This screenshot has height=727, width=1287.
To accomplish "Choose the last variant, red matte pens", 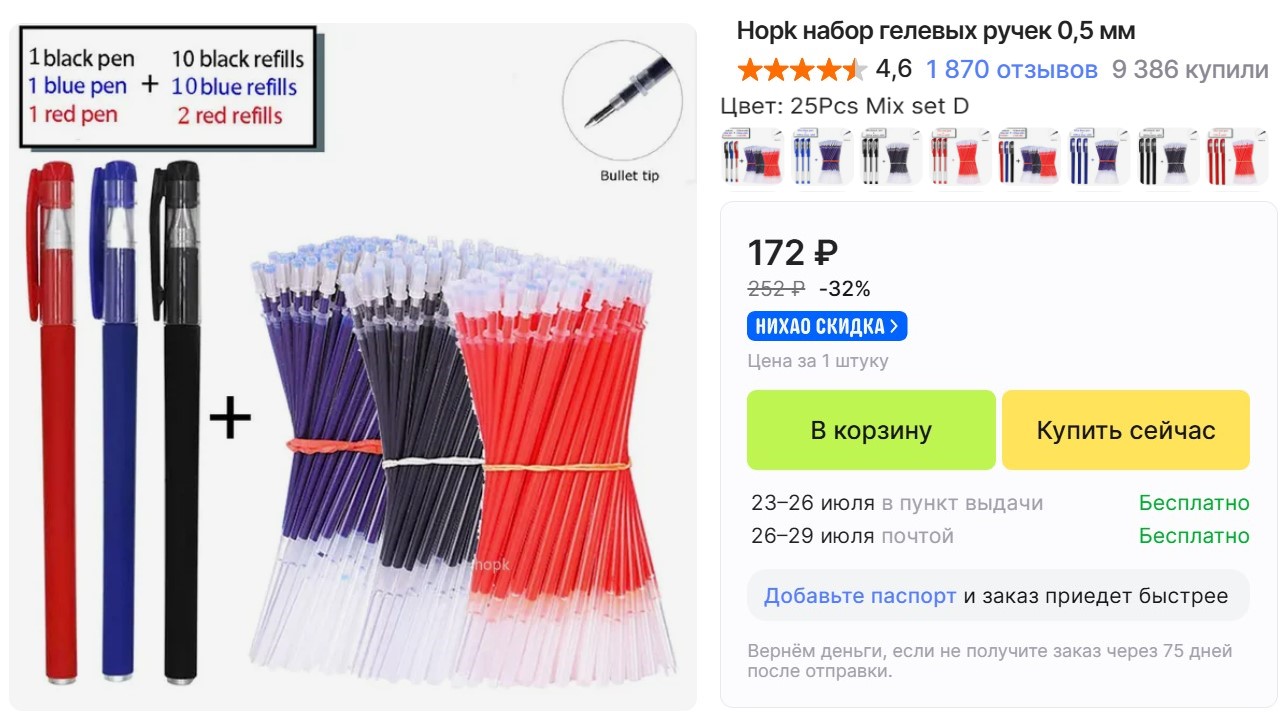I will [x=1236, y=156].
